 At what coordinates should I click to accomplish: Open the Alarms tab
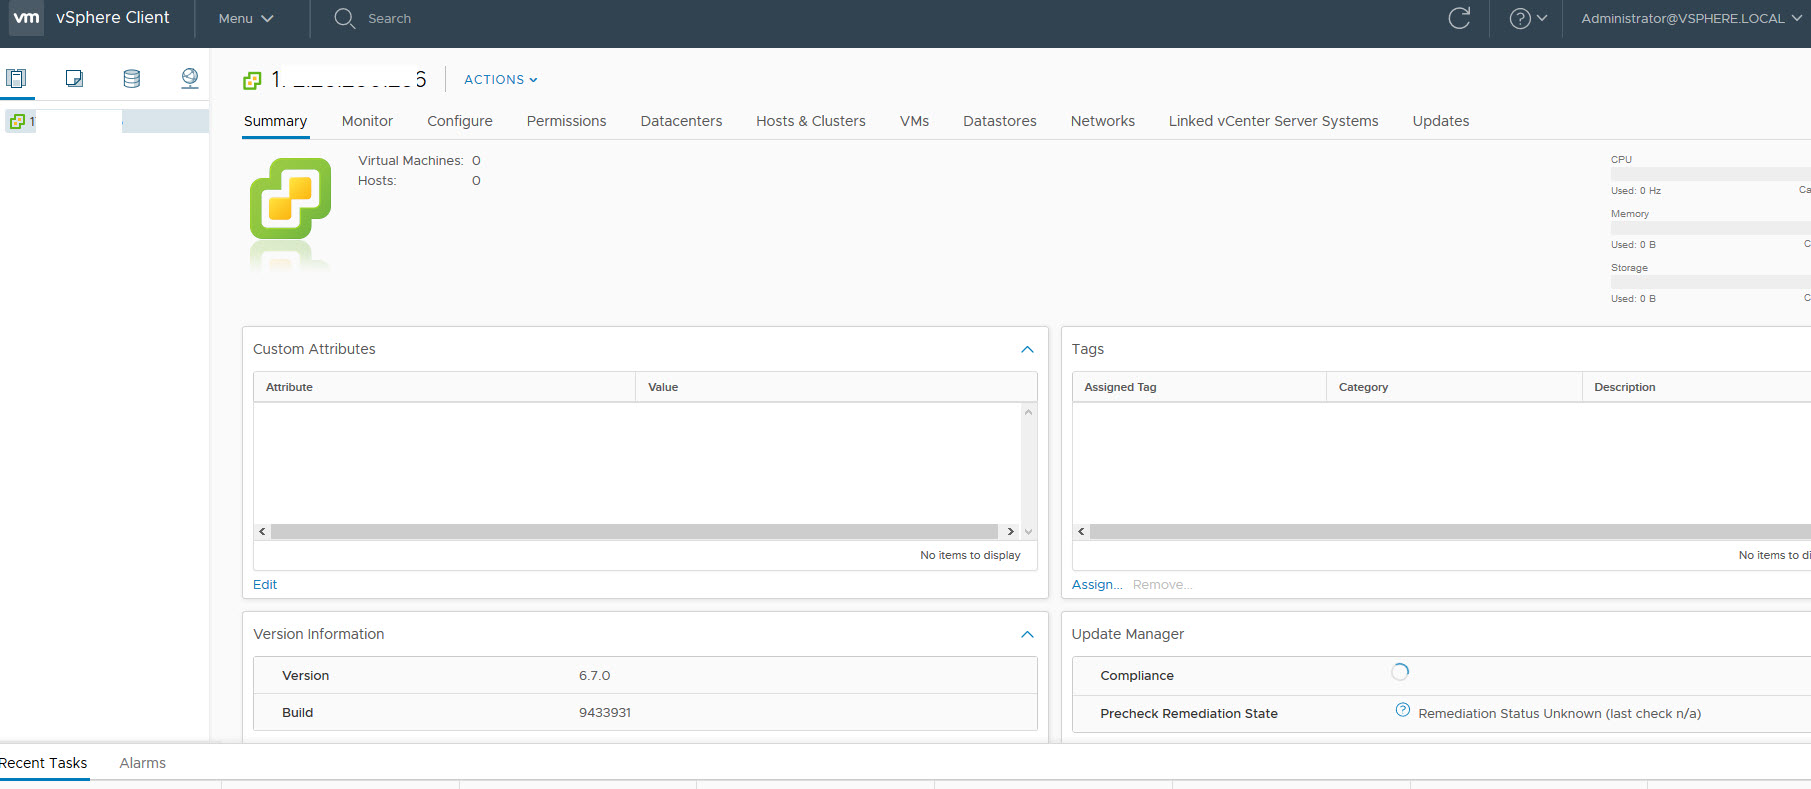[142, 763]
